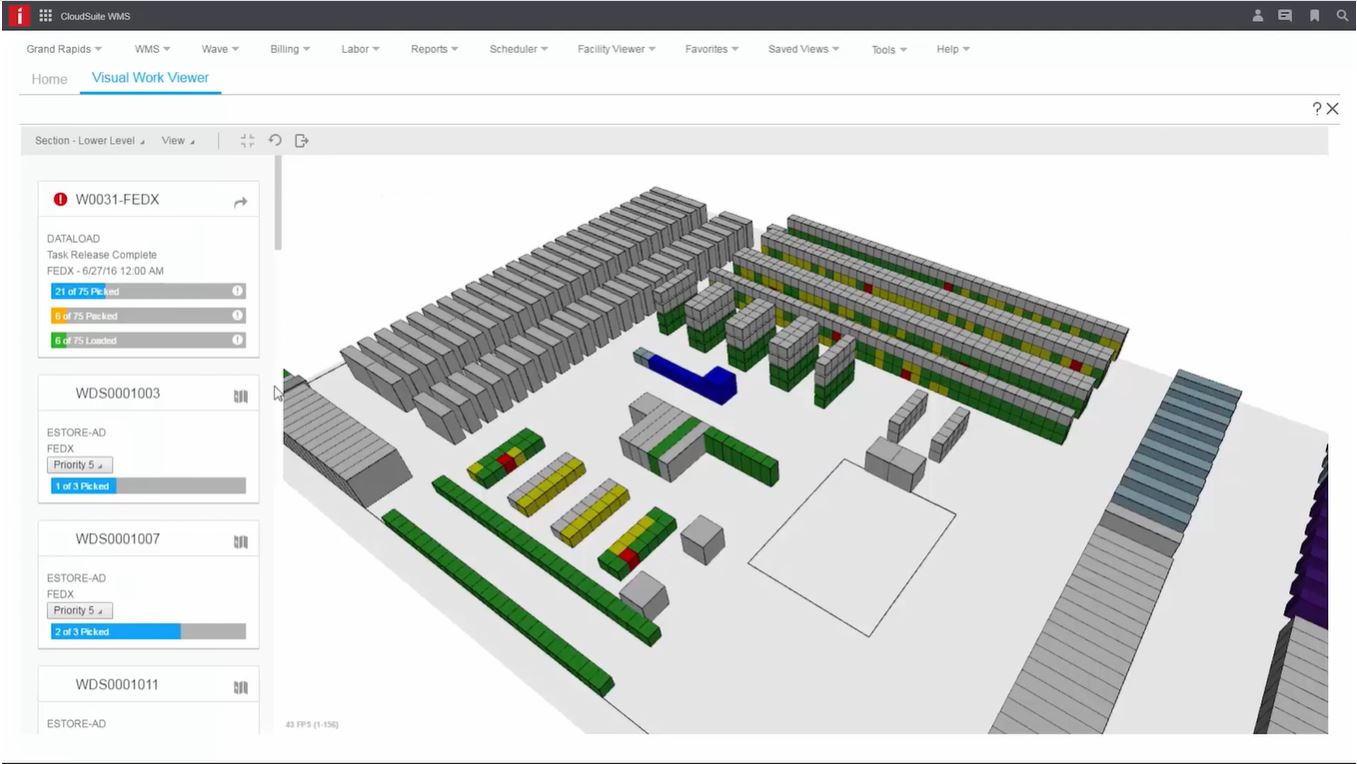Select the WDS0001003 card title

(x=118, y=393)
